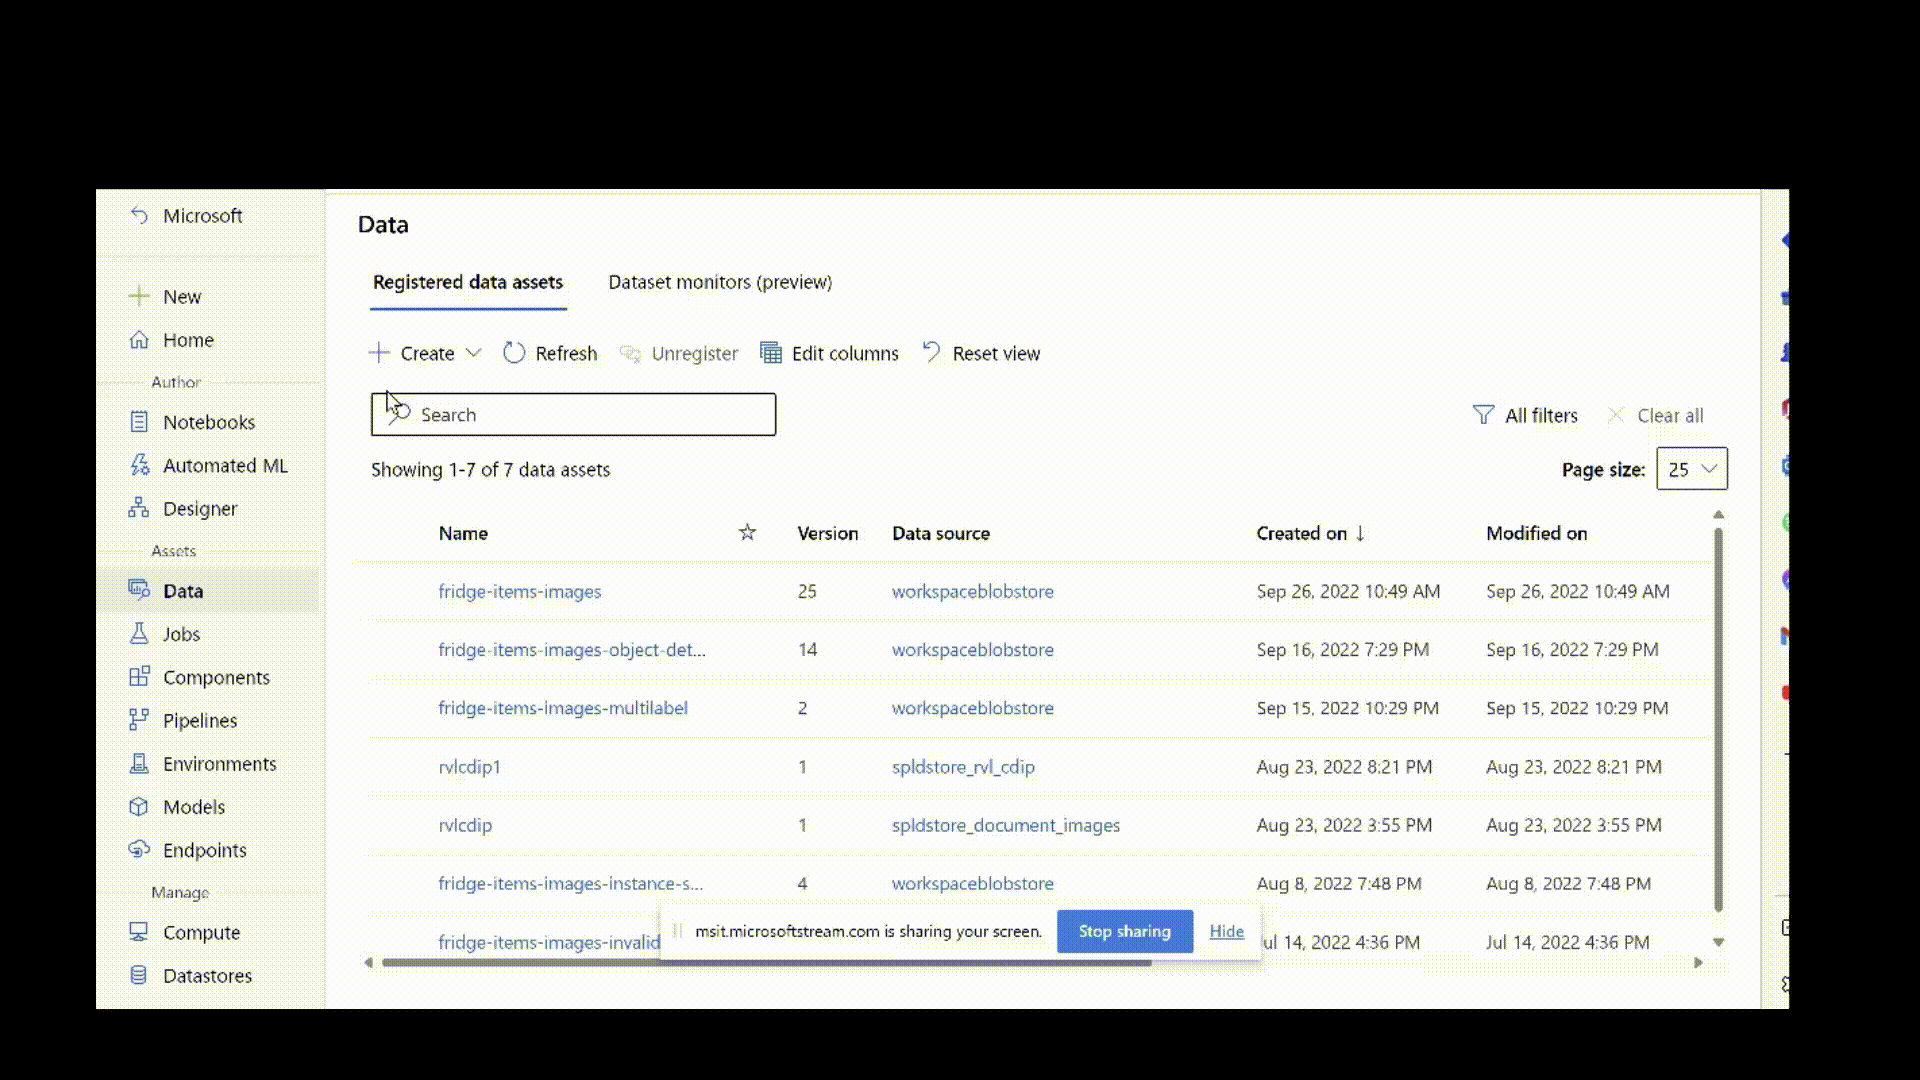The height and width of the screenshot is (1080, 1920).
Task: Navigate to Pipelines section
Action: 199,720
